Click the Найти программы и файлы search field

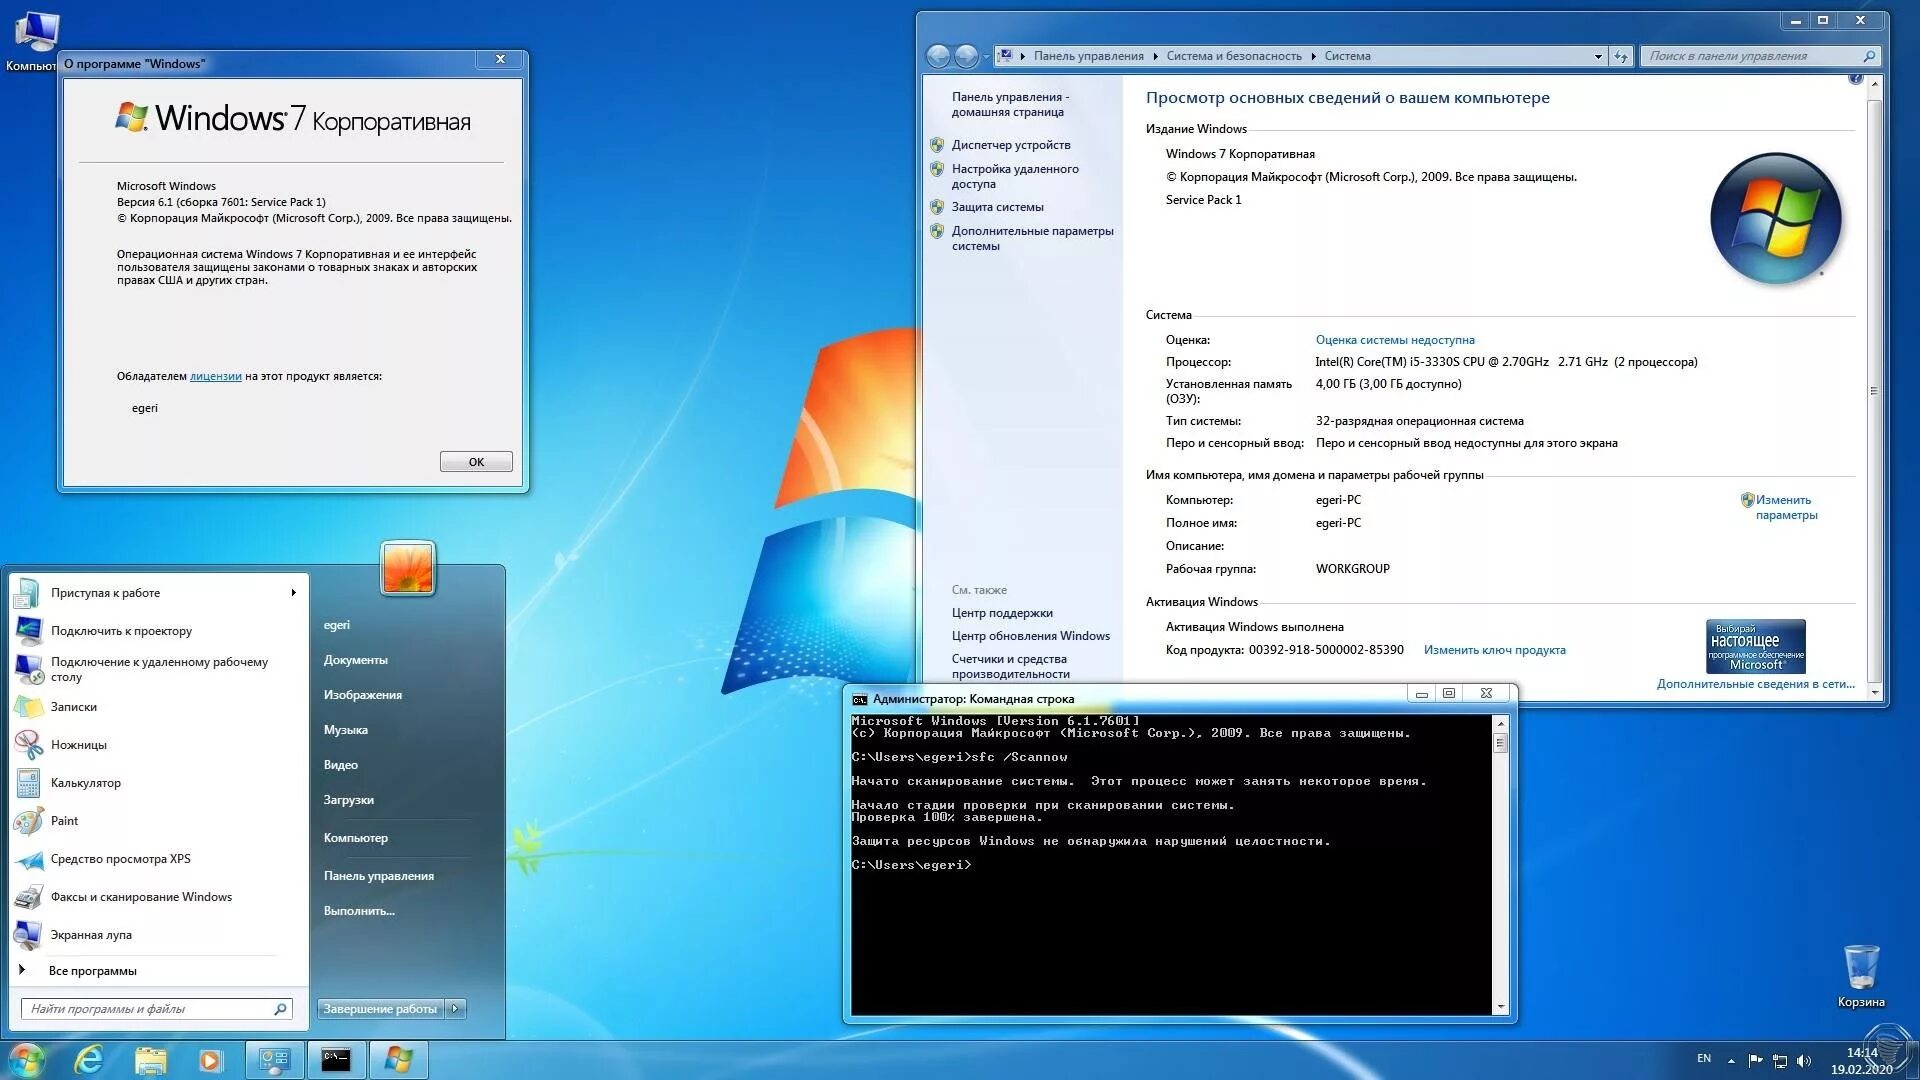(x=150, y=1009)
